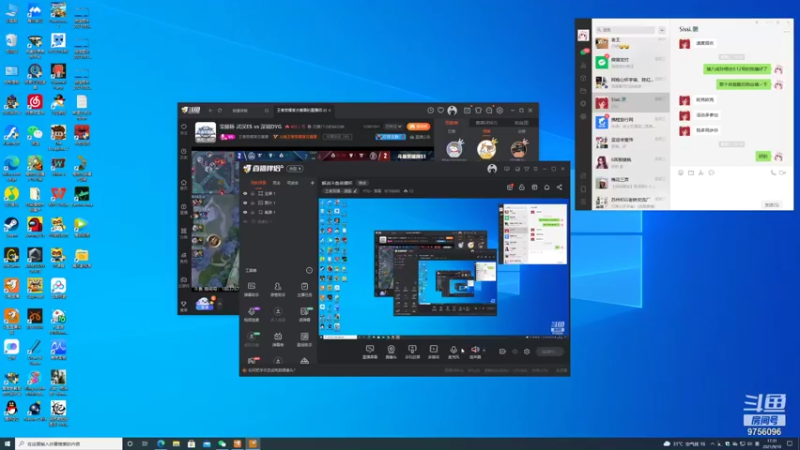Start a video call in WeChat chat
800x450 pixels.
(783, 173)
